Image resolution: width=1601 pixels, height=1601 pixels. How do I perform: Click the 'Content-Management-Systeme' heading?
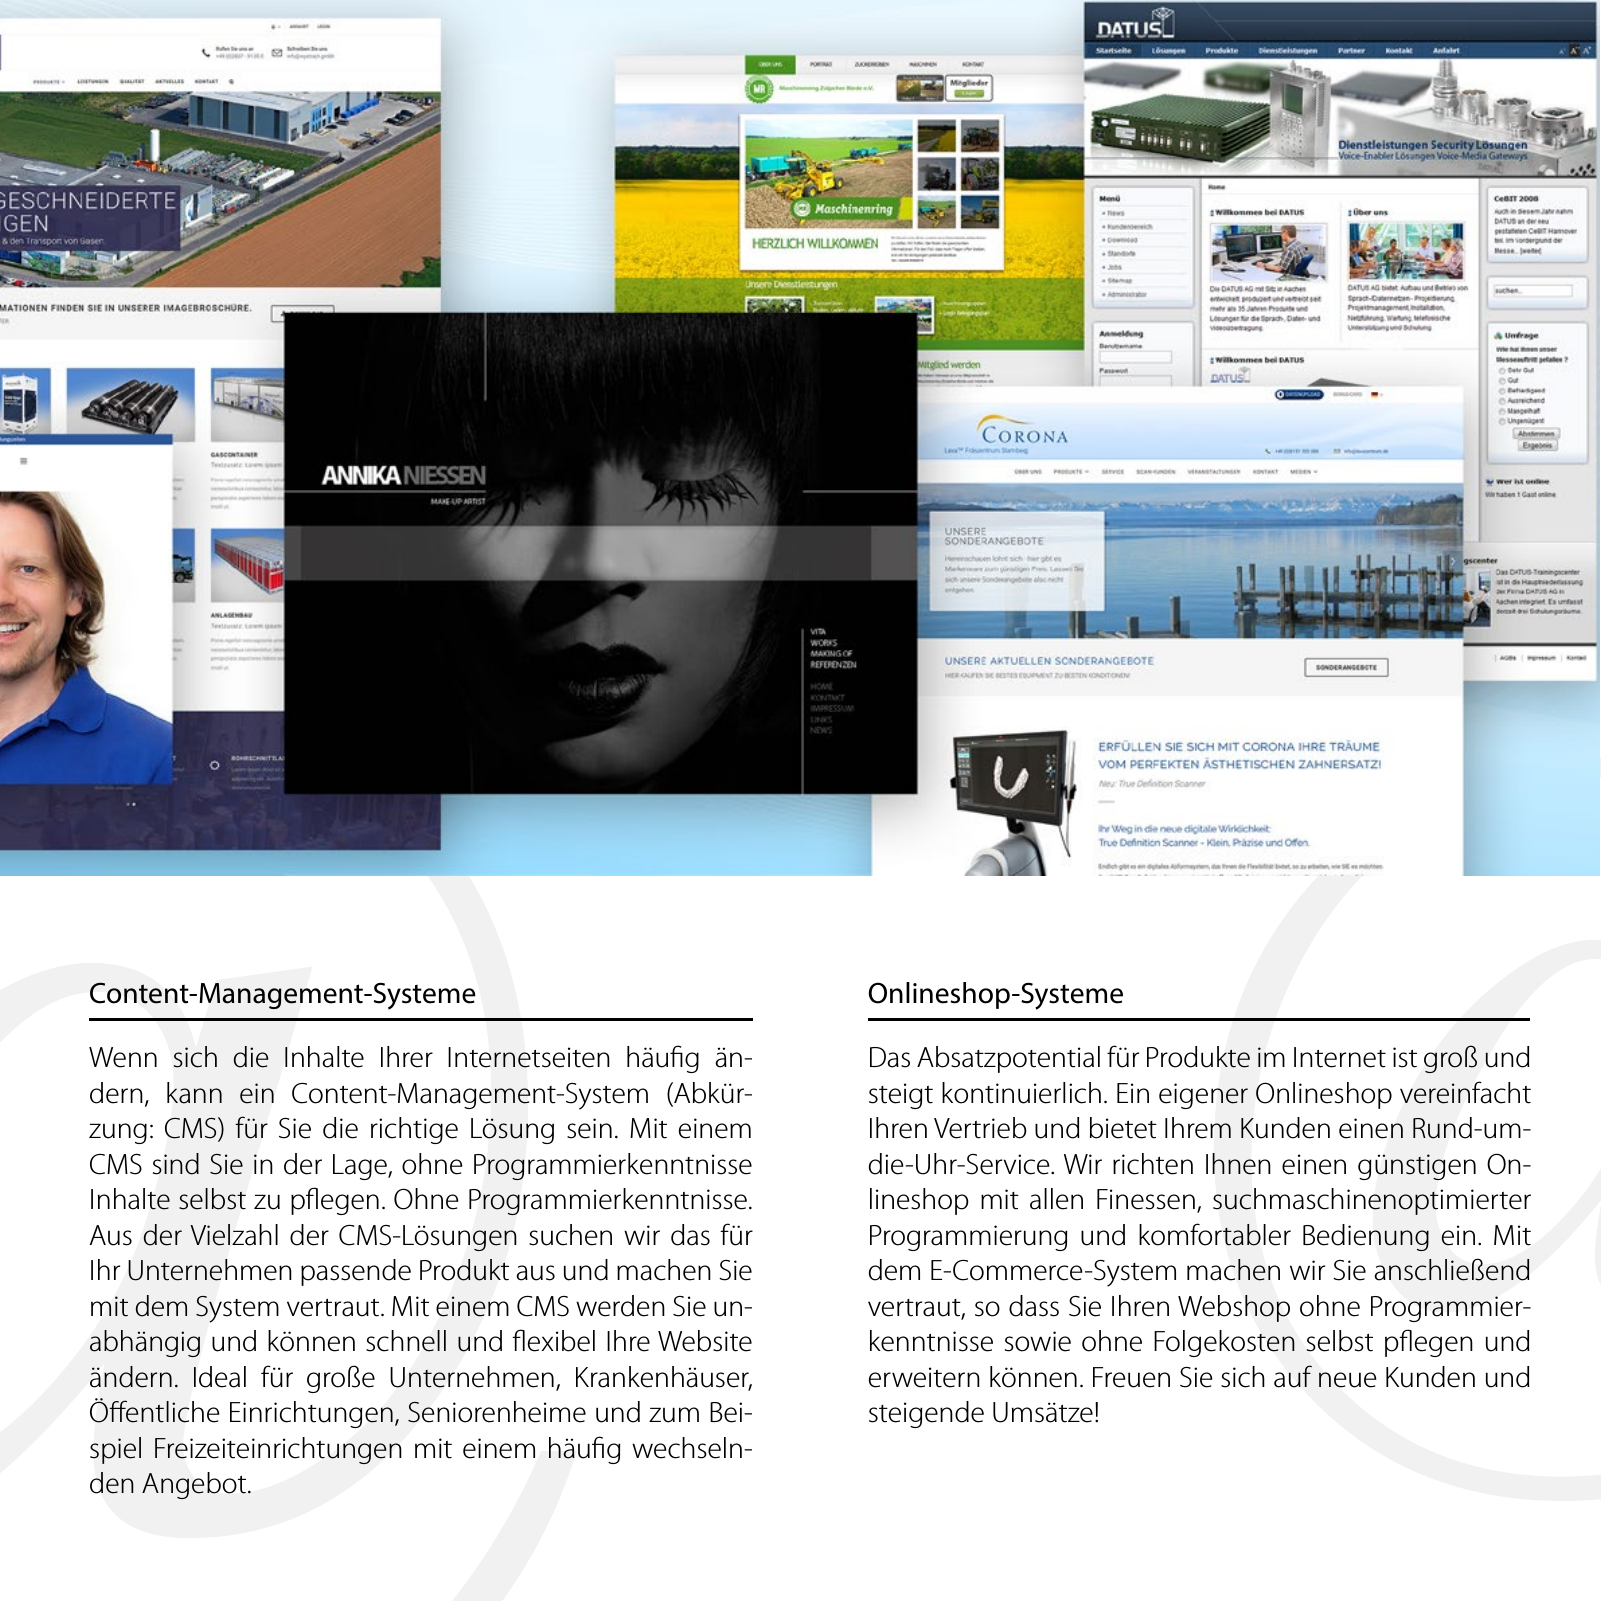pyautogui.click(x=282, y=994)
